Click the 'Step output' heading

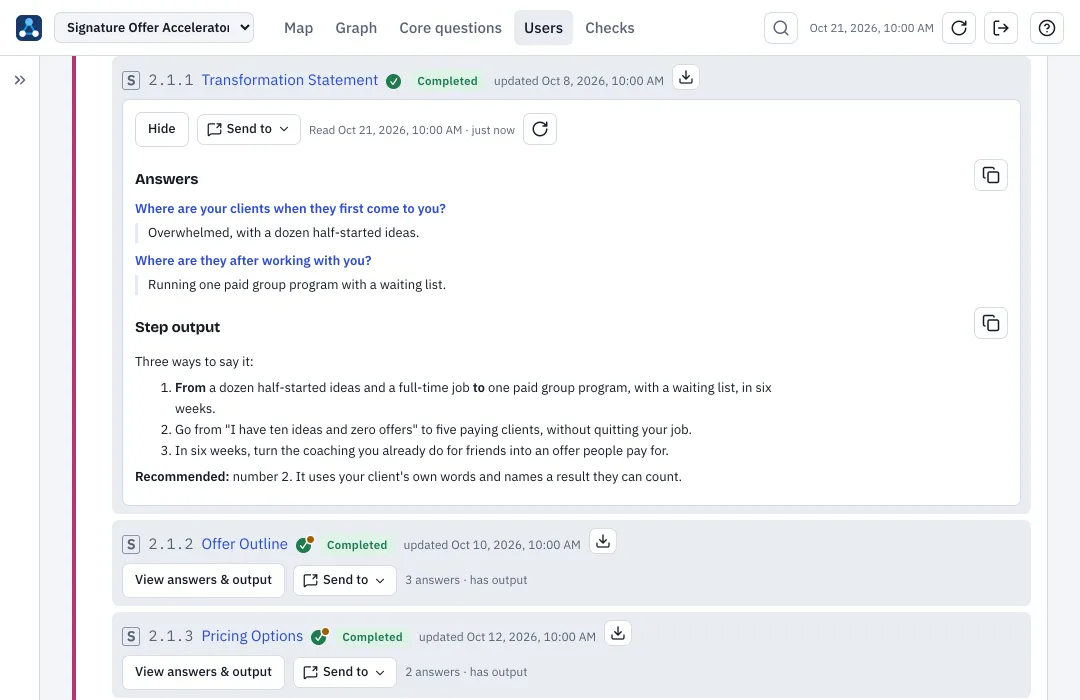(178, 327)
